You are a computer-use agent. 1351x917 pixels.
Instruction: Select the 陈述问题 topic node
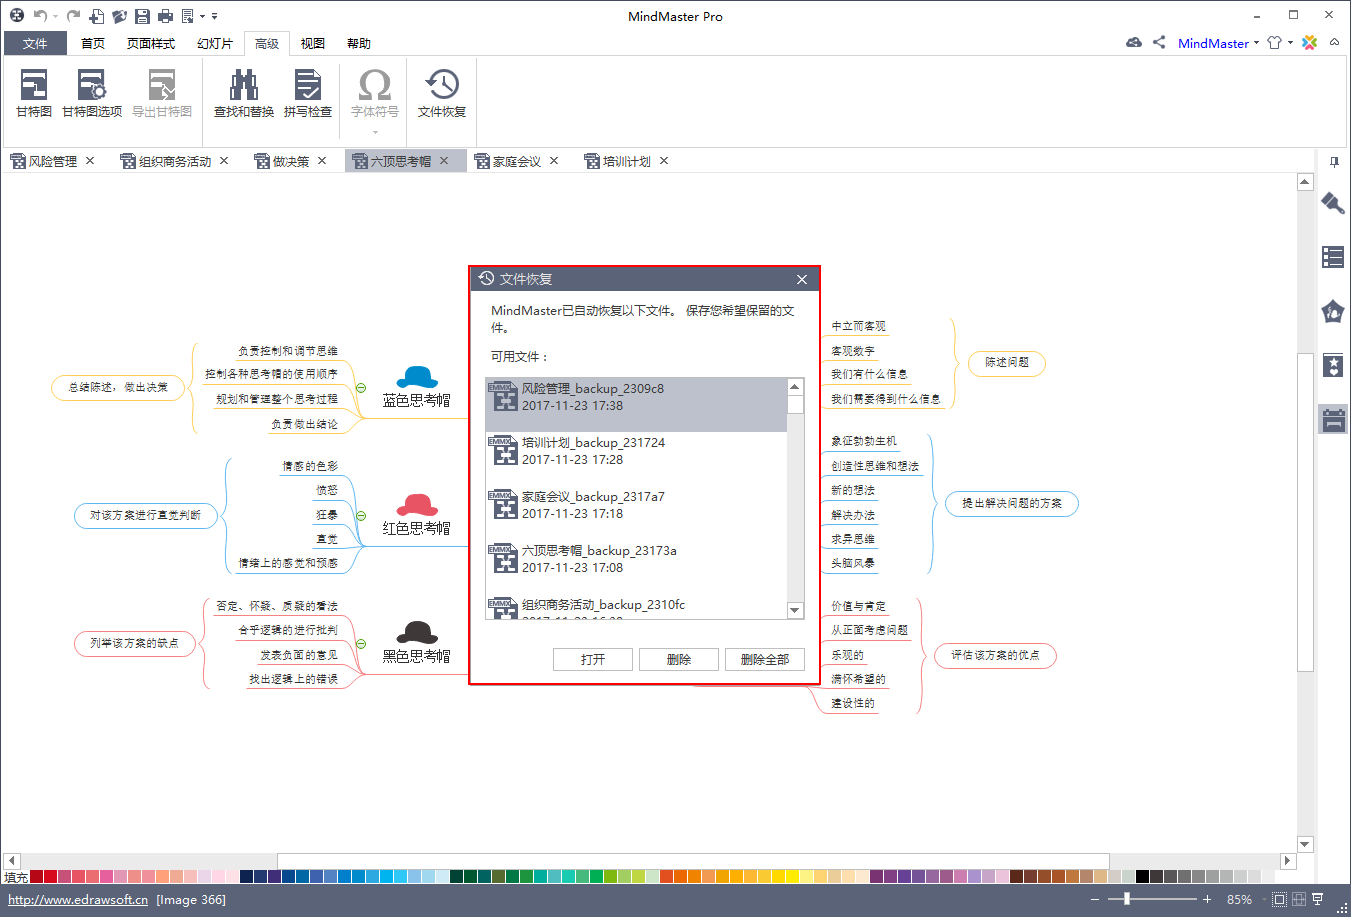tap(1007, 362)
